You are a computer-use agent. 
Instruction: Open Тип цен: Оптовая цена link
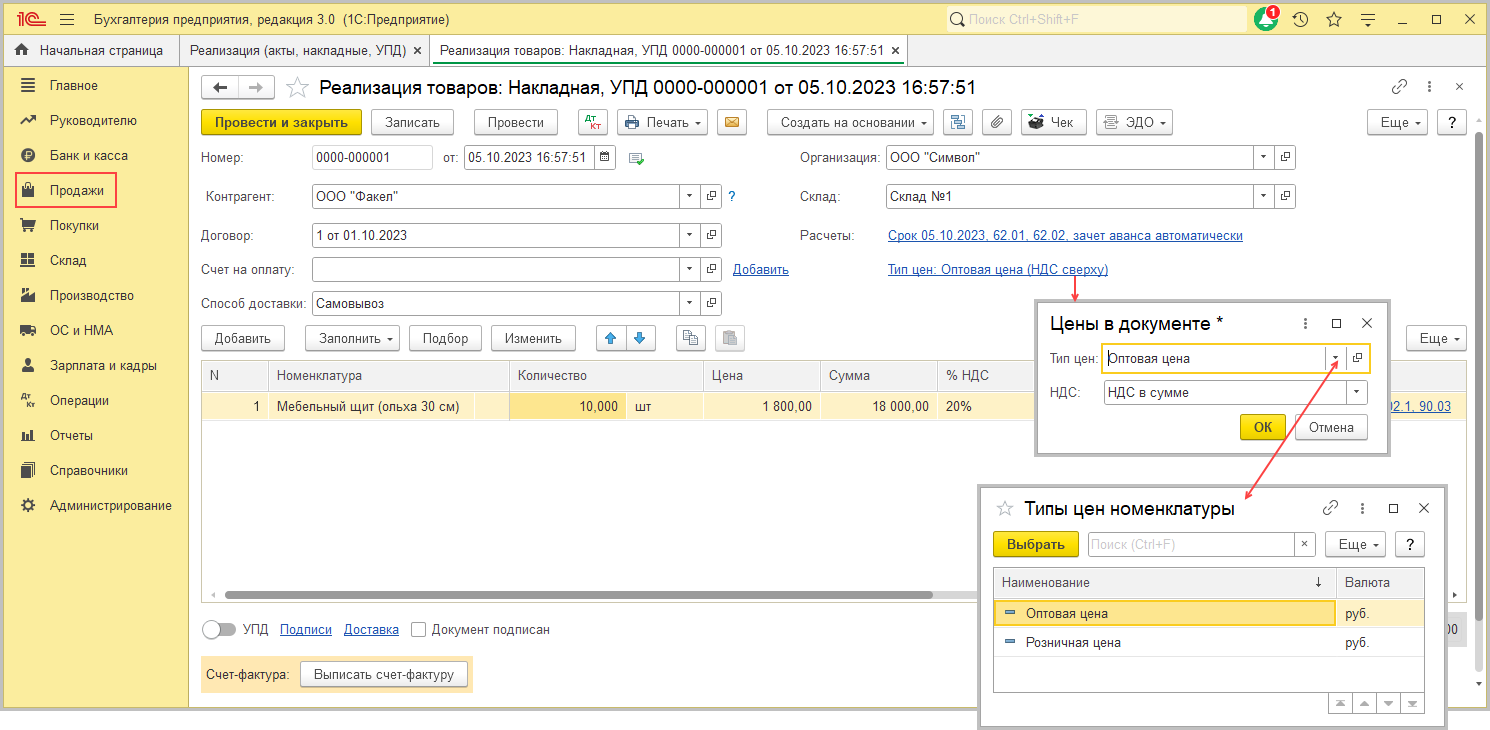coord(998,269)
